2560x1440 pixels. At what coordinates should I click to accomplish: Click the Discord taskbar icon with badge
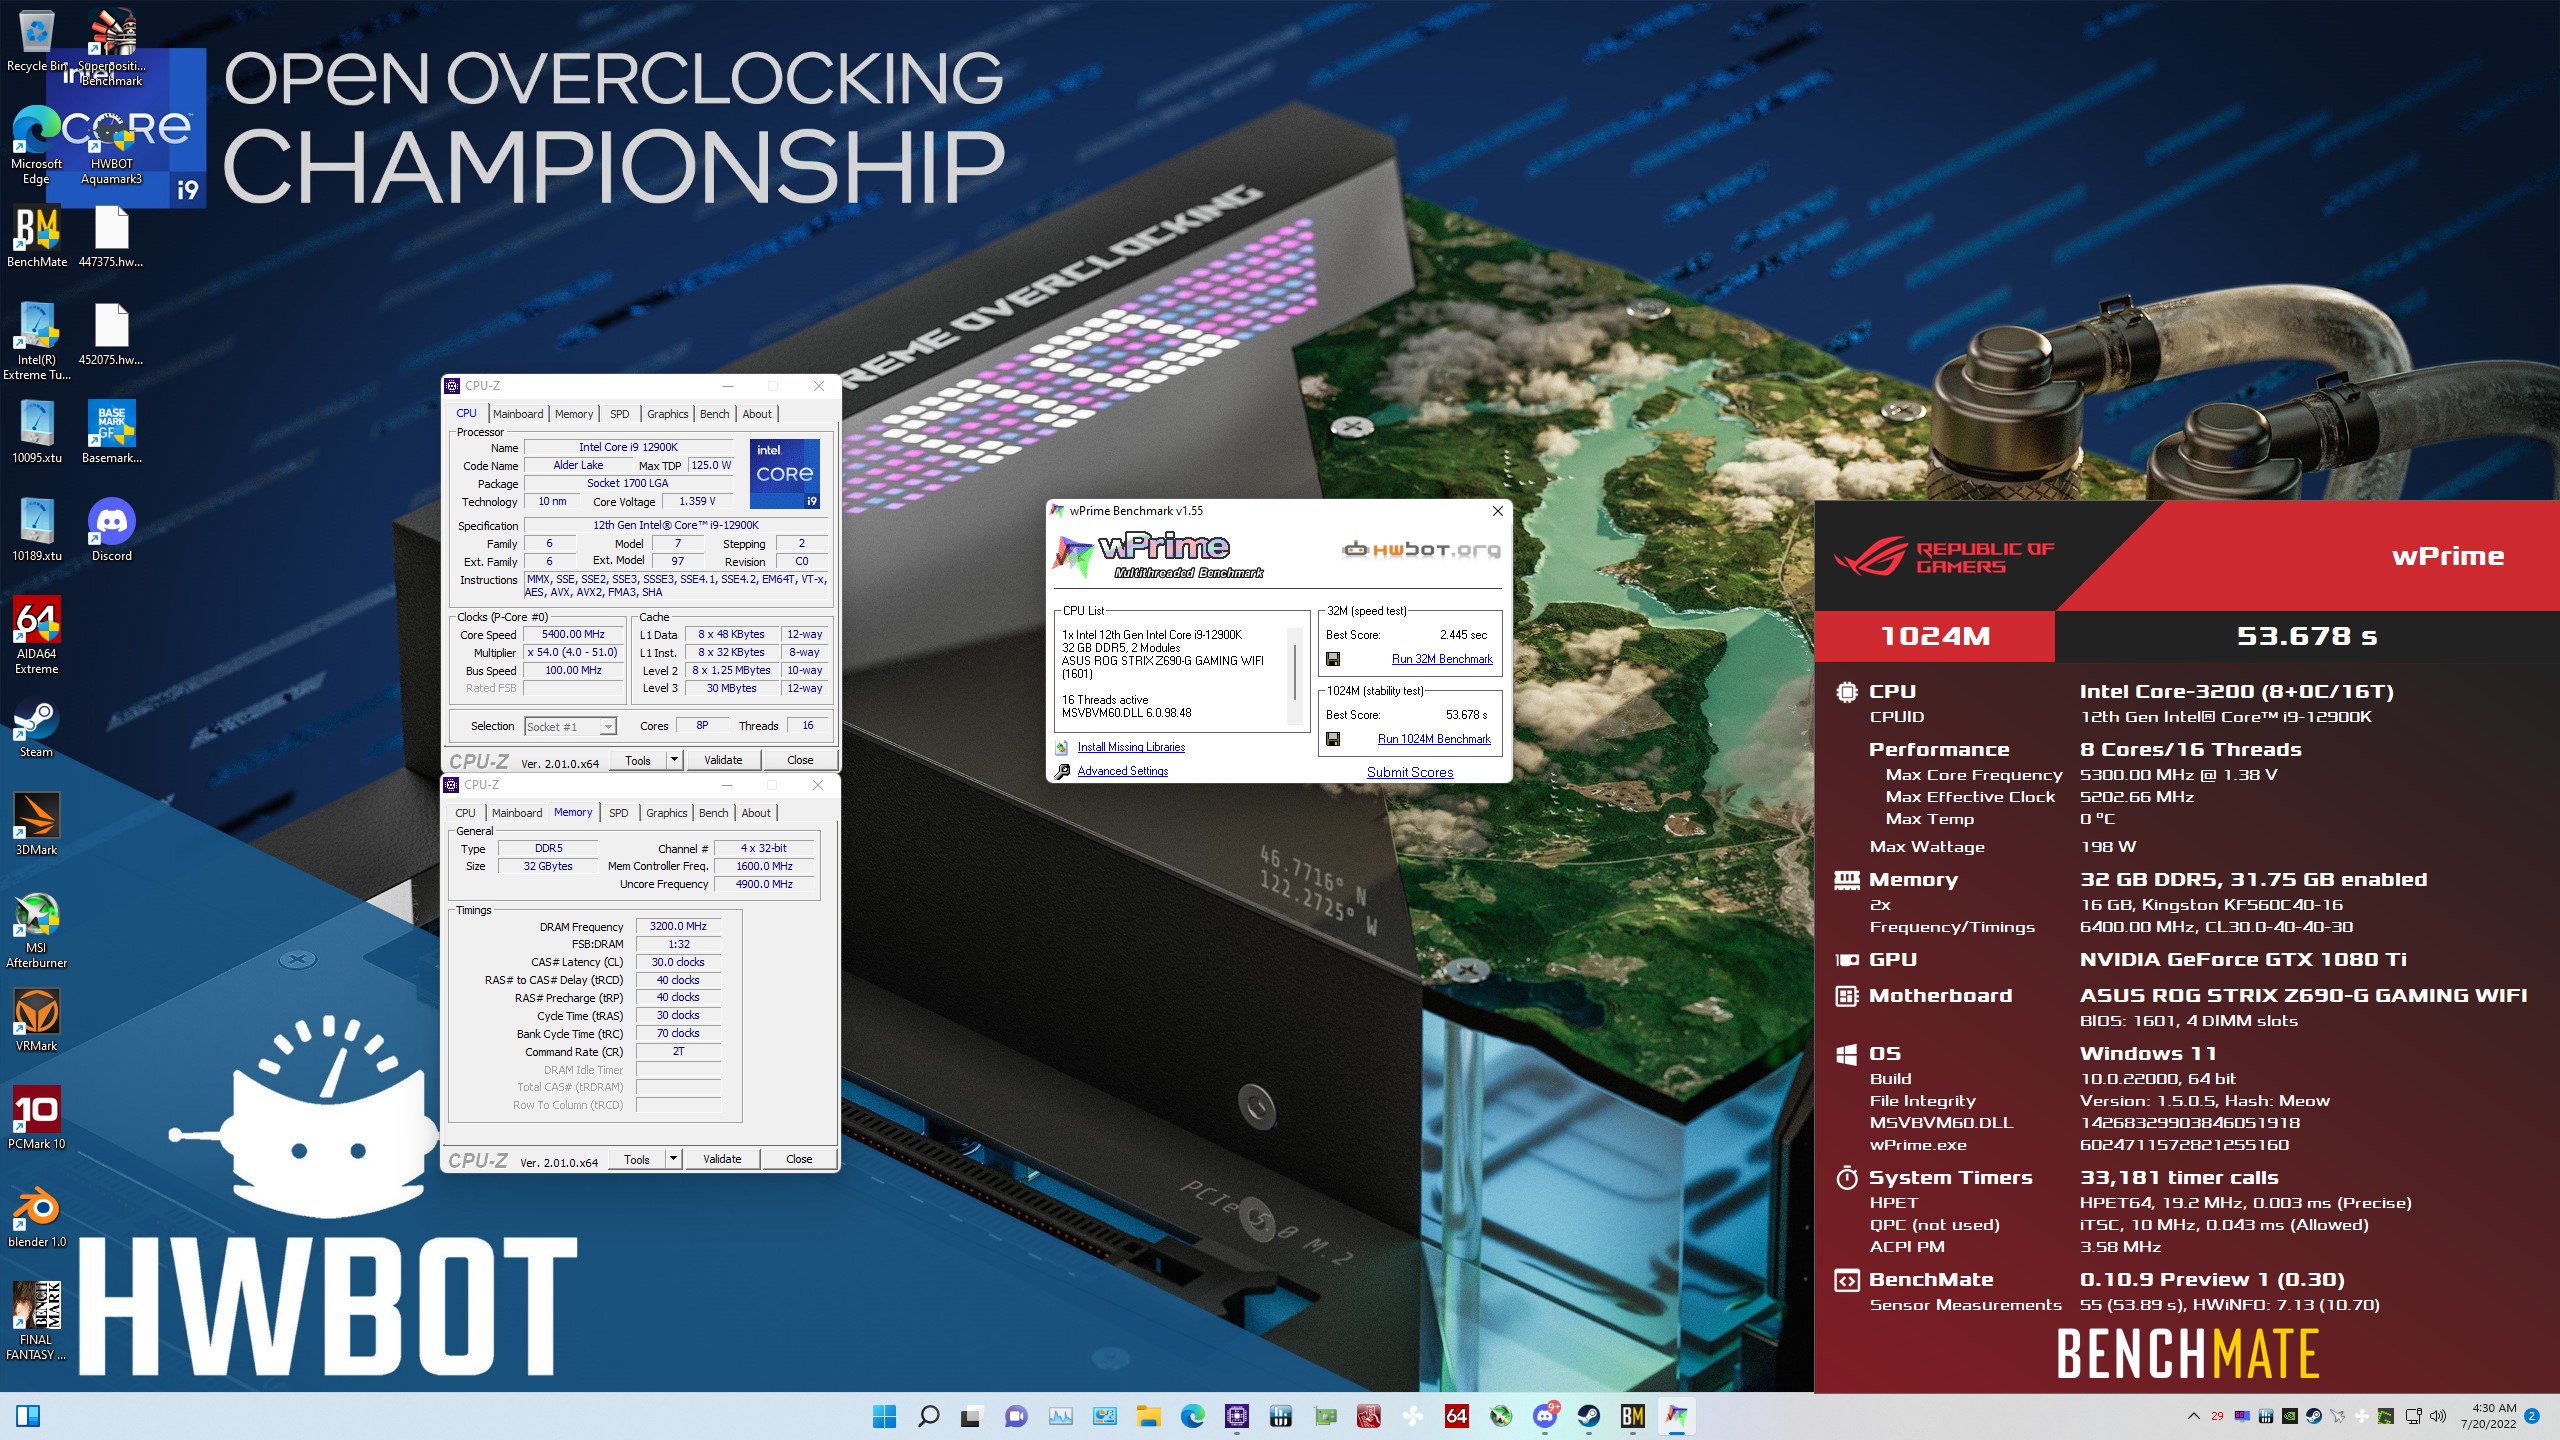pos(1545,1416)
